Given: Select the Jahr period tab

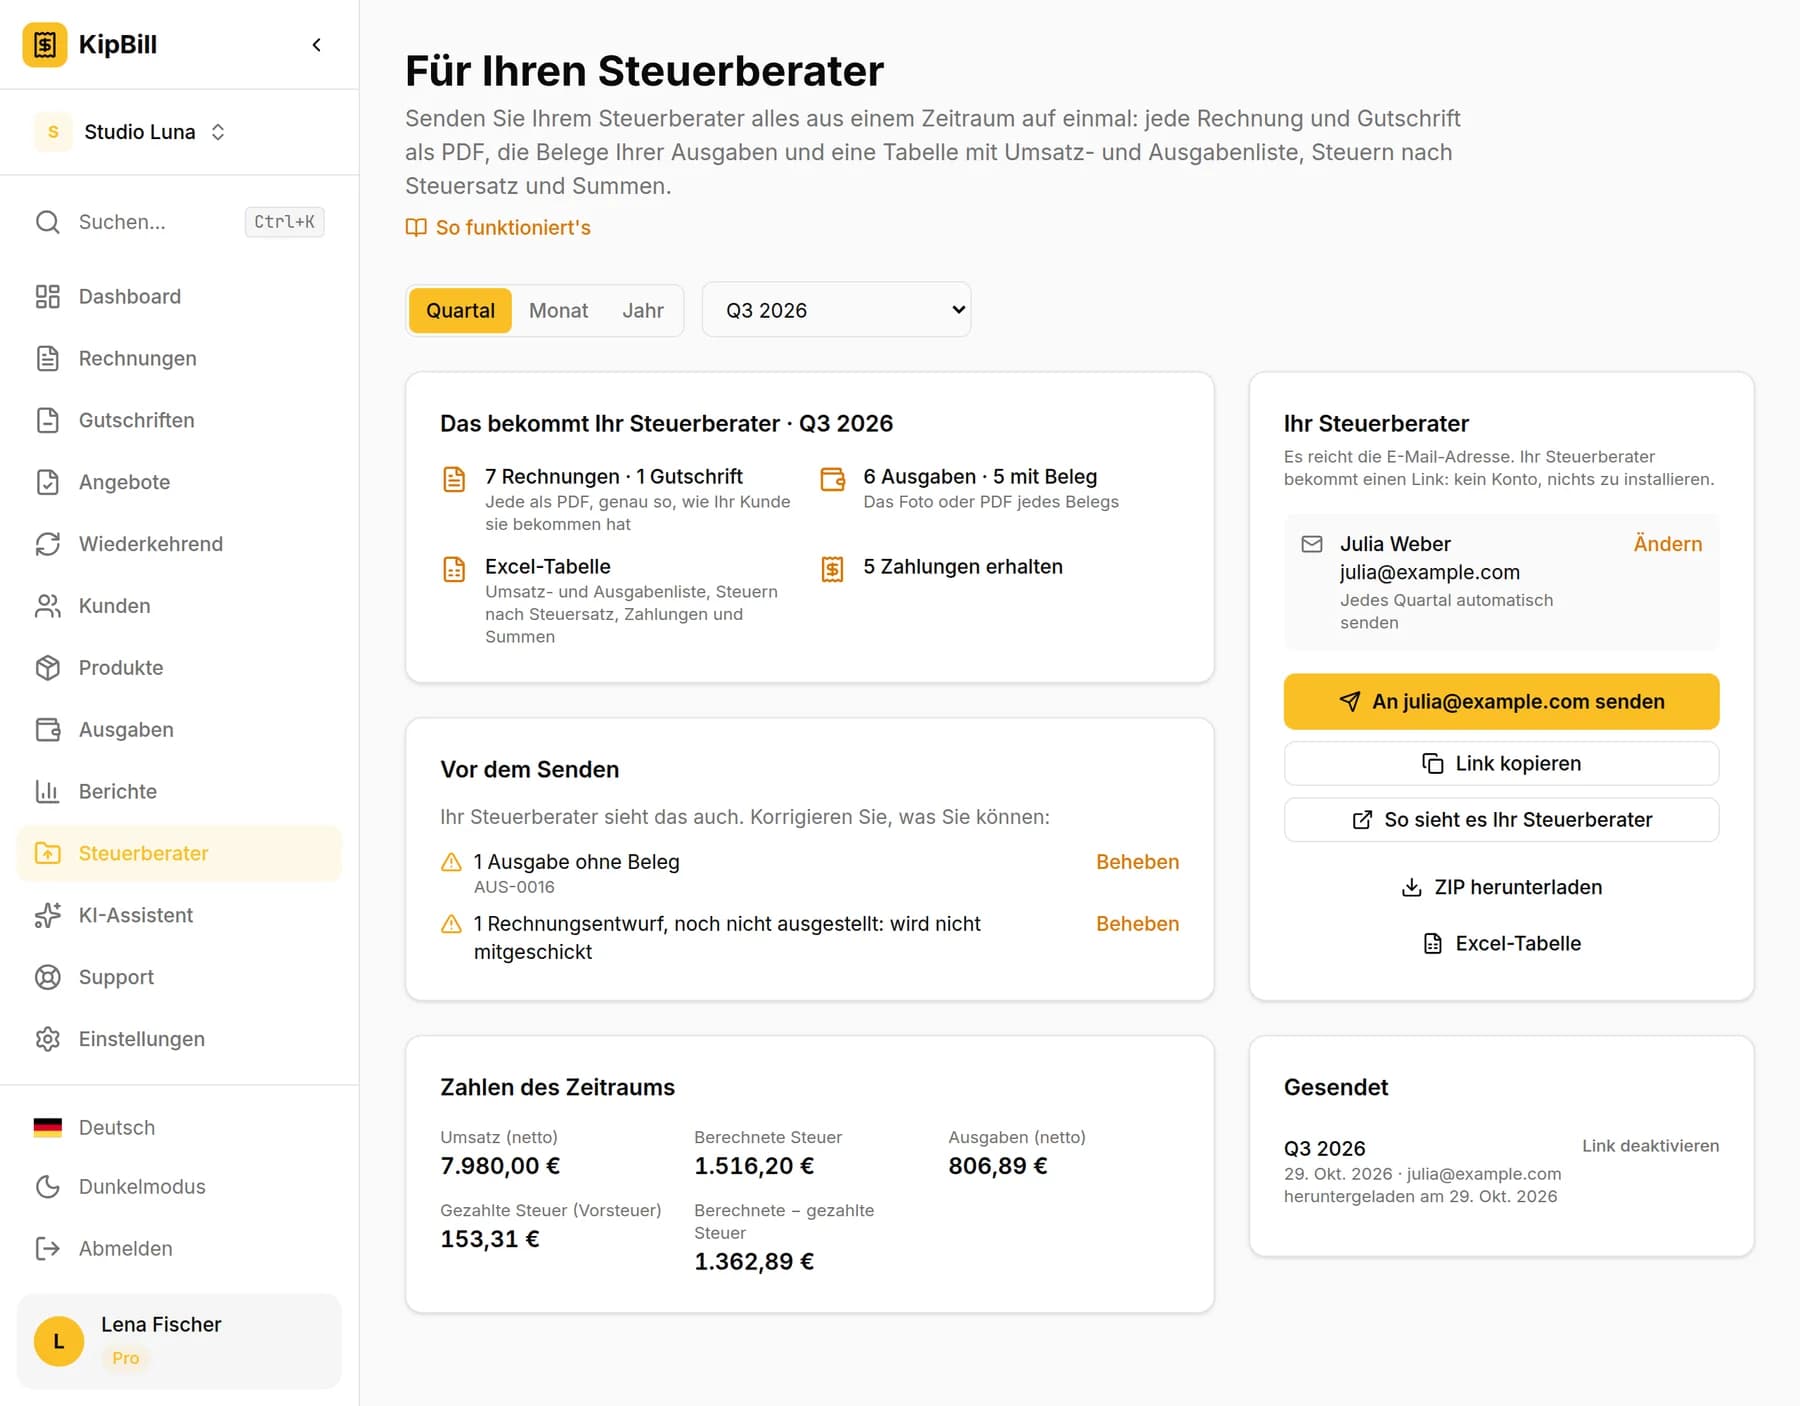Looking at the screenshot, I should pyautogui.click(x=643, y=311).
